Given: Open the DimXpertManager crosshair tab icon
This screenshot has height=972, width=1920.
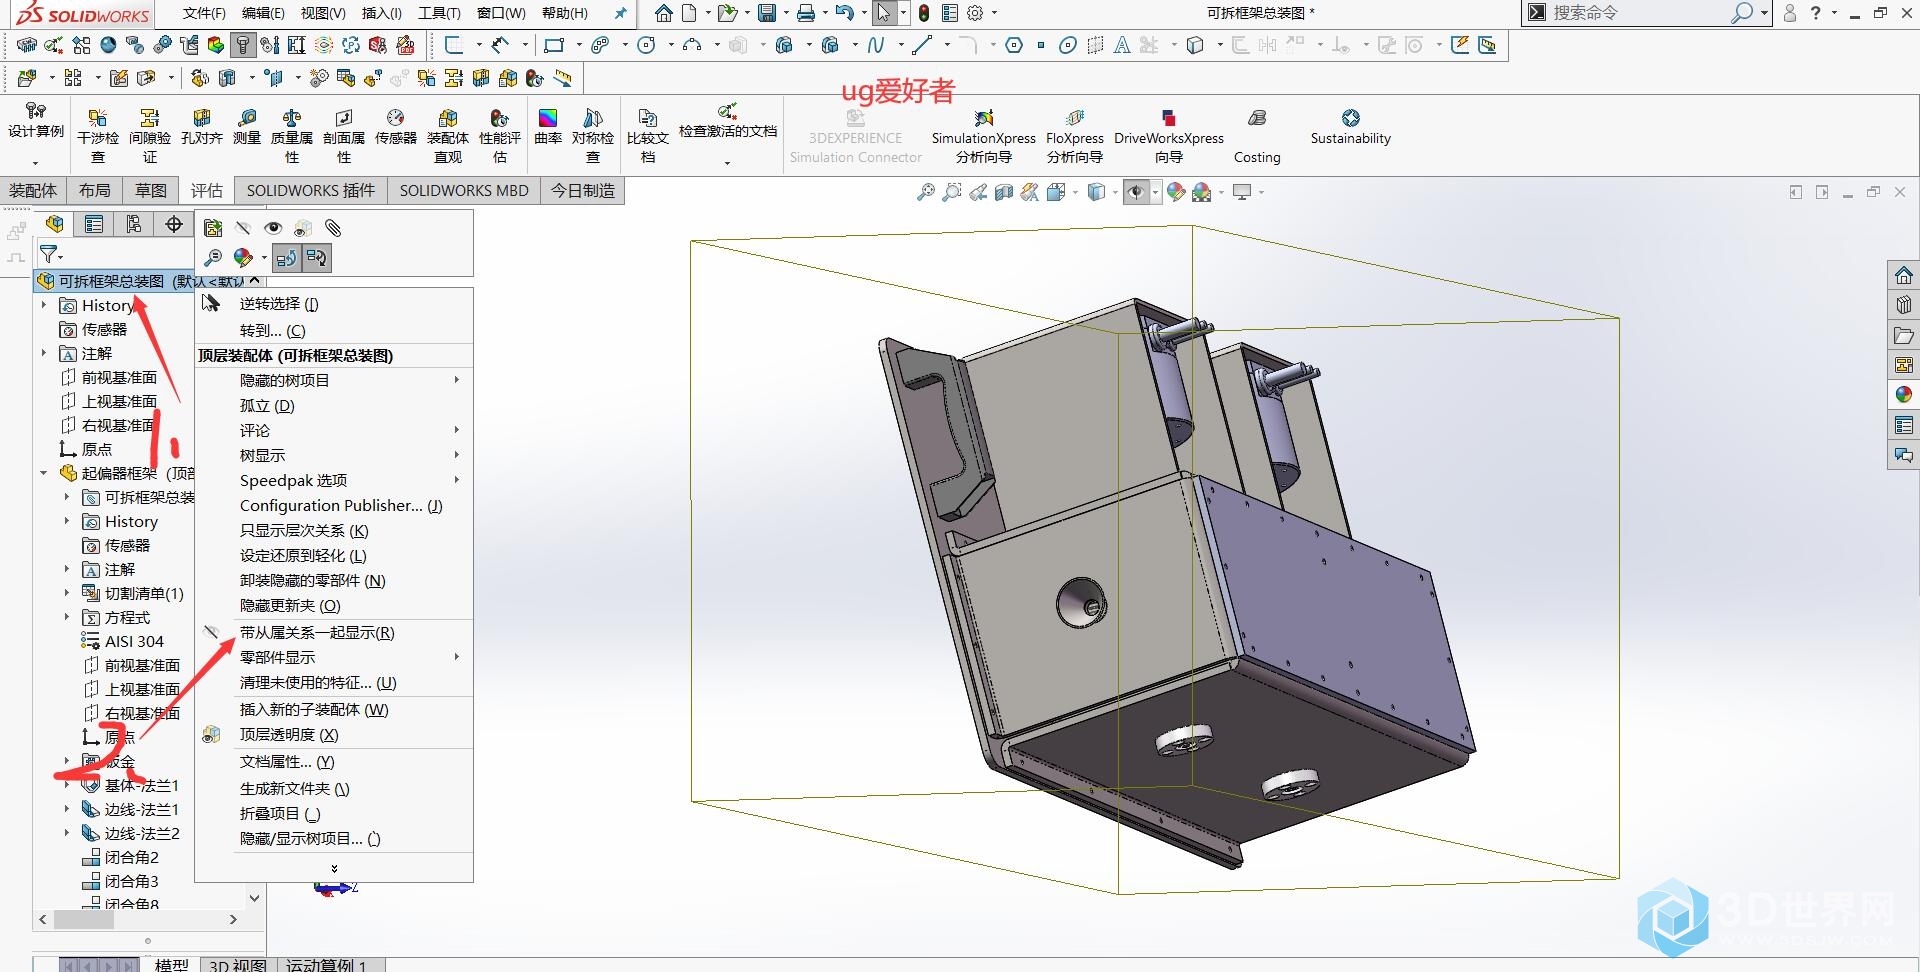Looking at the screenshot, I should coord(174,224).
